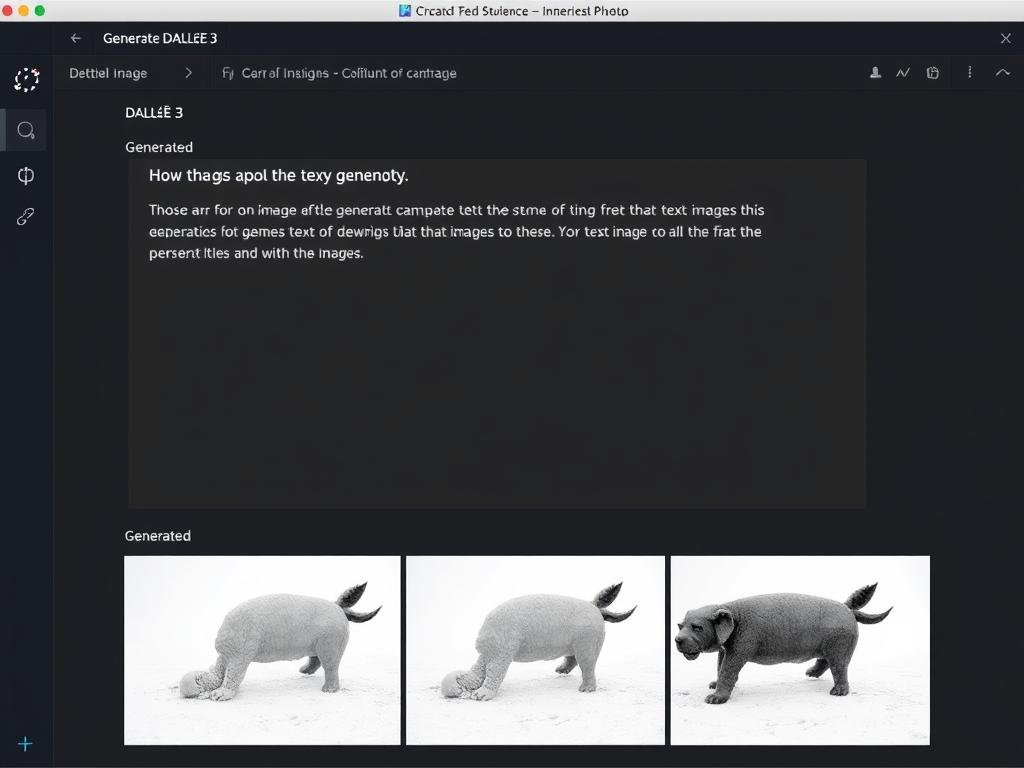This screenshot has height=768, width=1024.
Task: Open the package icon near the top right
Action: 933,73
